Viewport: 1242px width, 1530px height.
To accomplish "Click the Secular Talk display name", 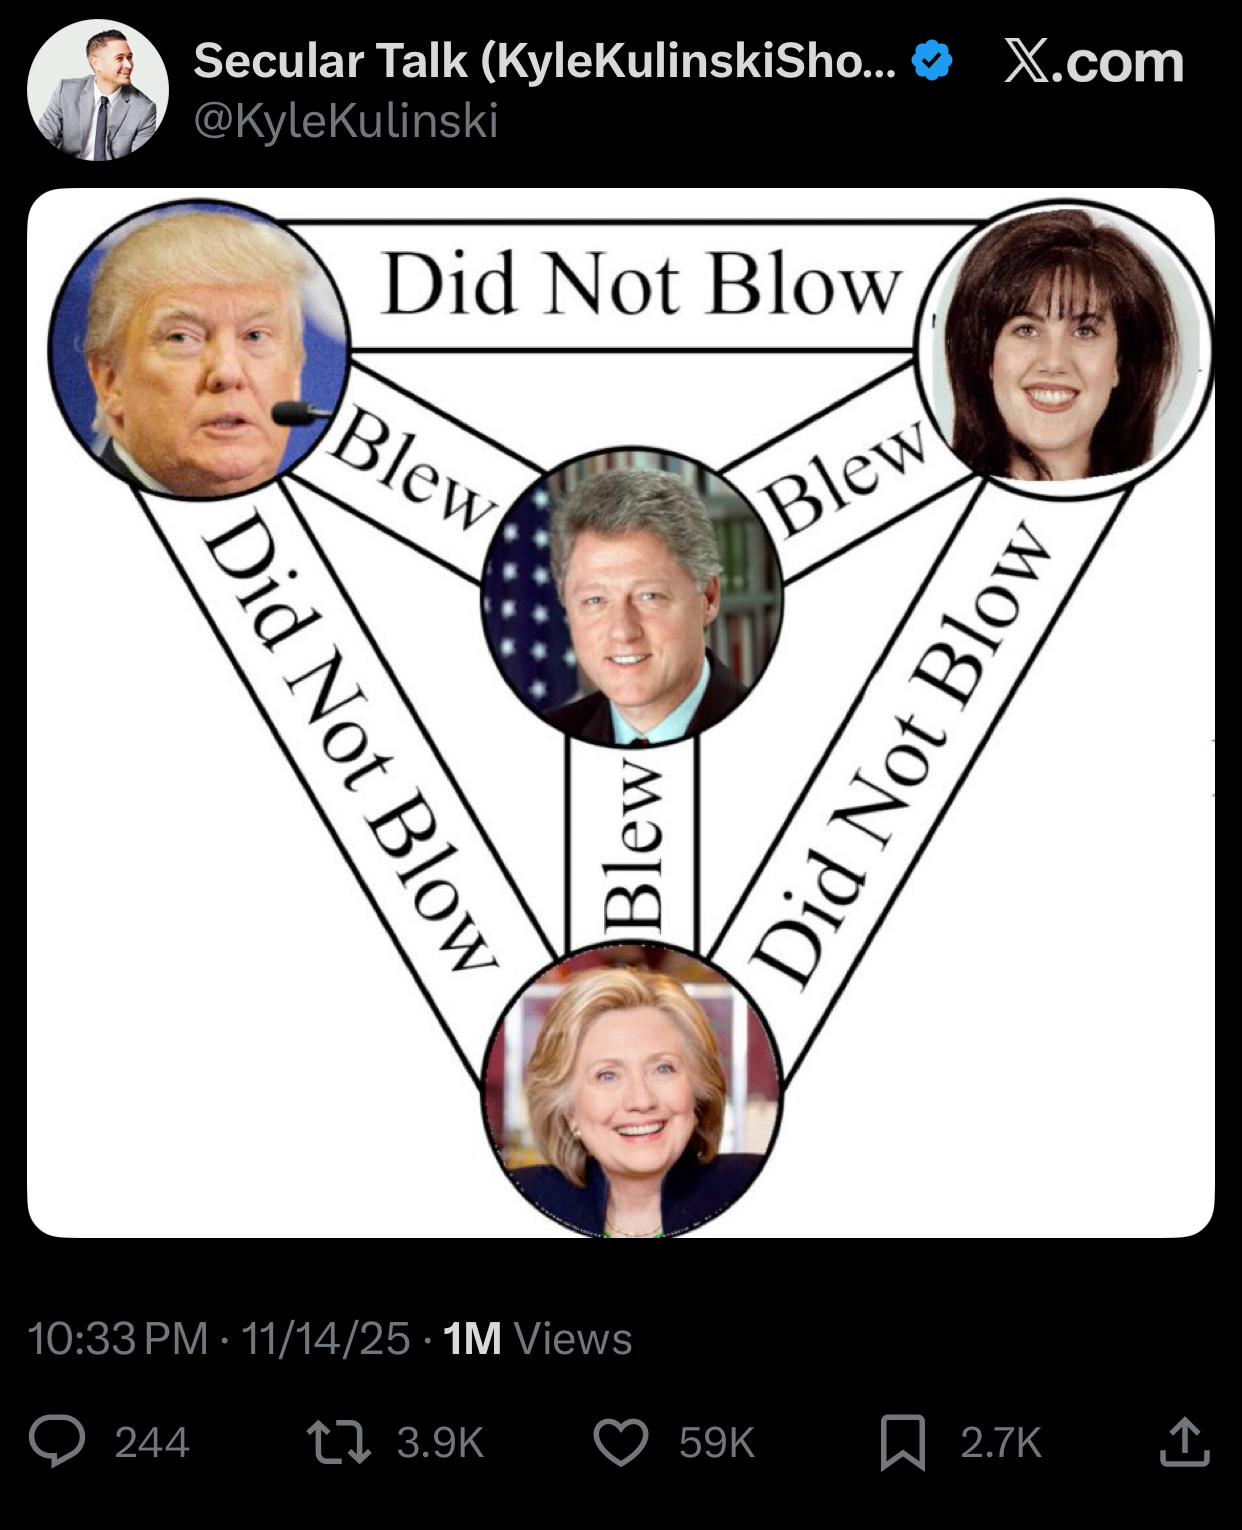I will tap(545, 61).
